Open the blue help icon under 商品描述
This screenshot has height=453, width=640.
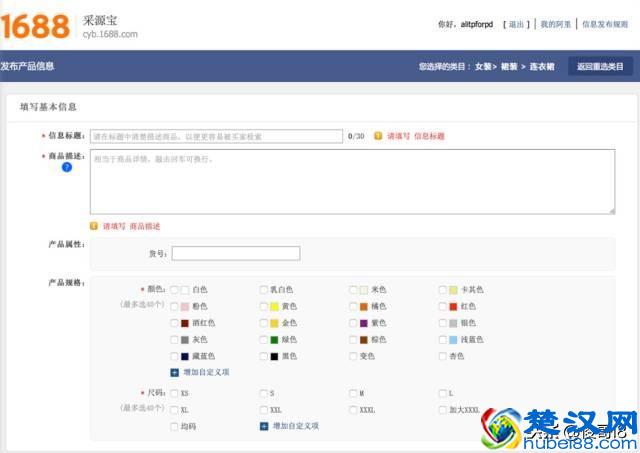pyautogui.click(x=67, y=167)
